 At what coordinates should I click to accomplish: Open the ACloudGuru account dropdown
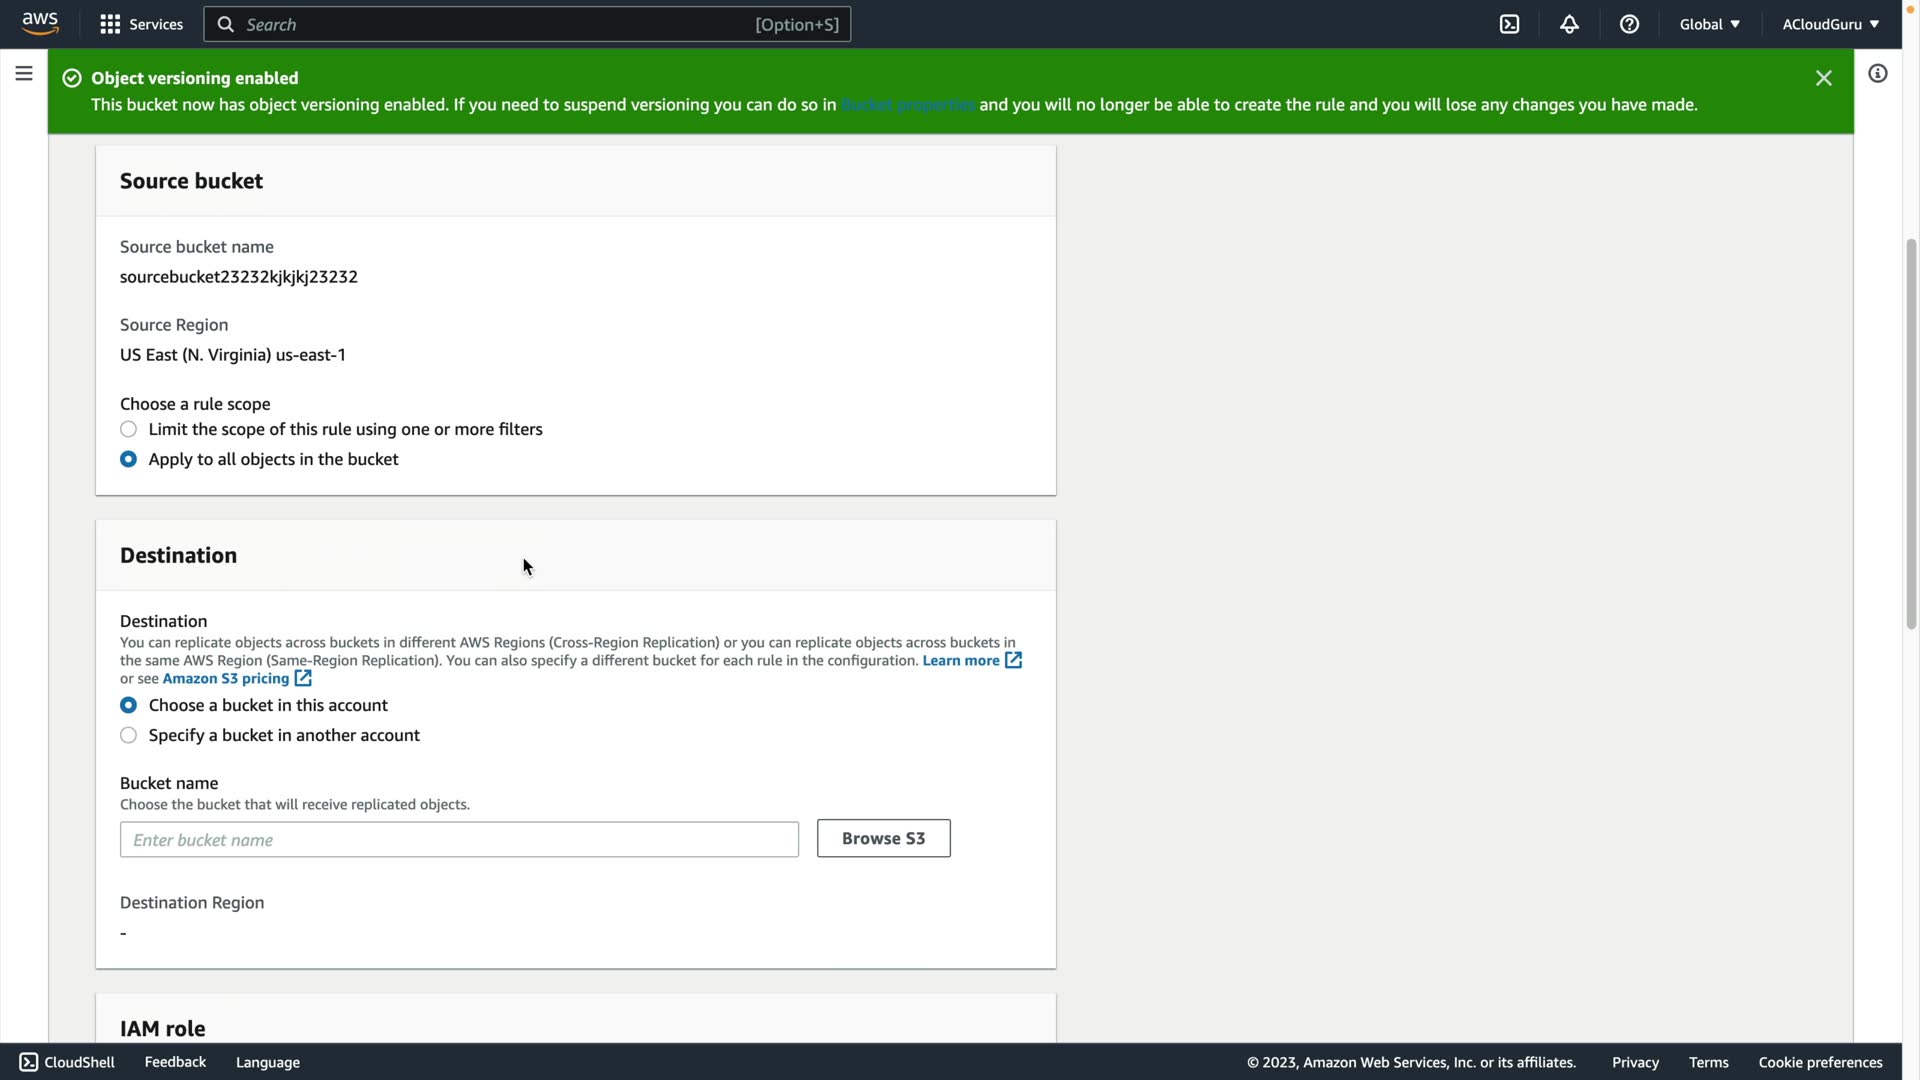[x=1830, y=24]
